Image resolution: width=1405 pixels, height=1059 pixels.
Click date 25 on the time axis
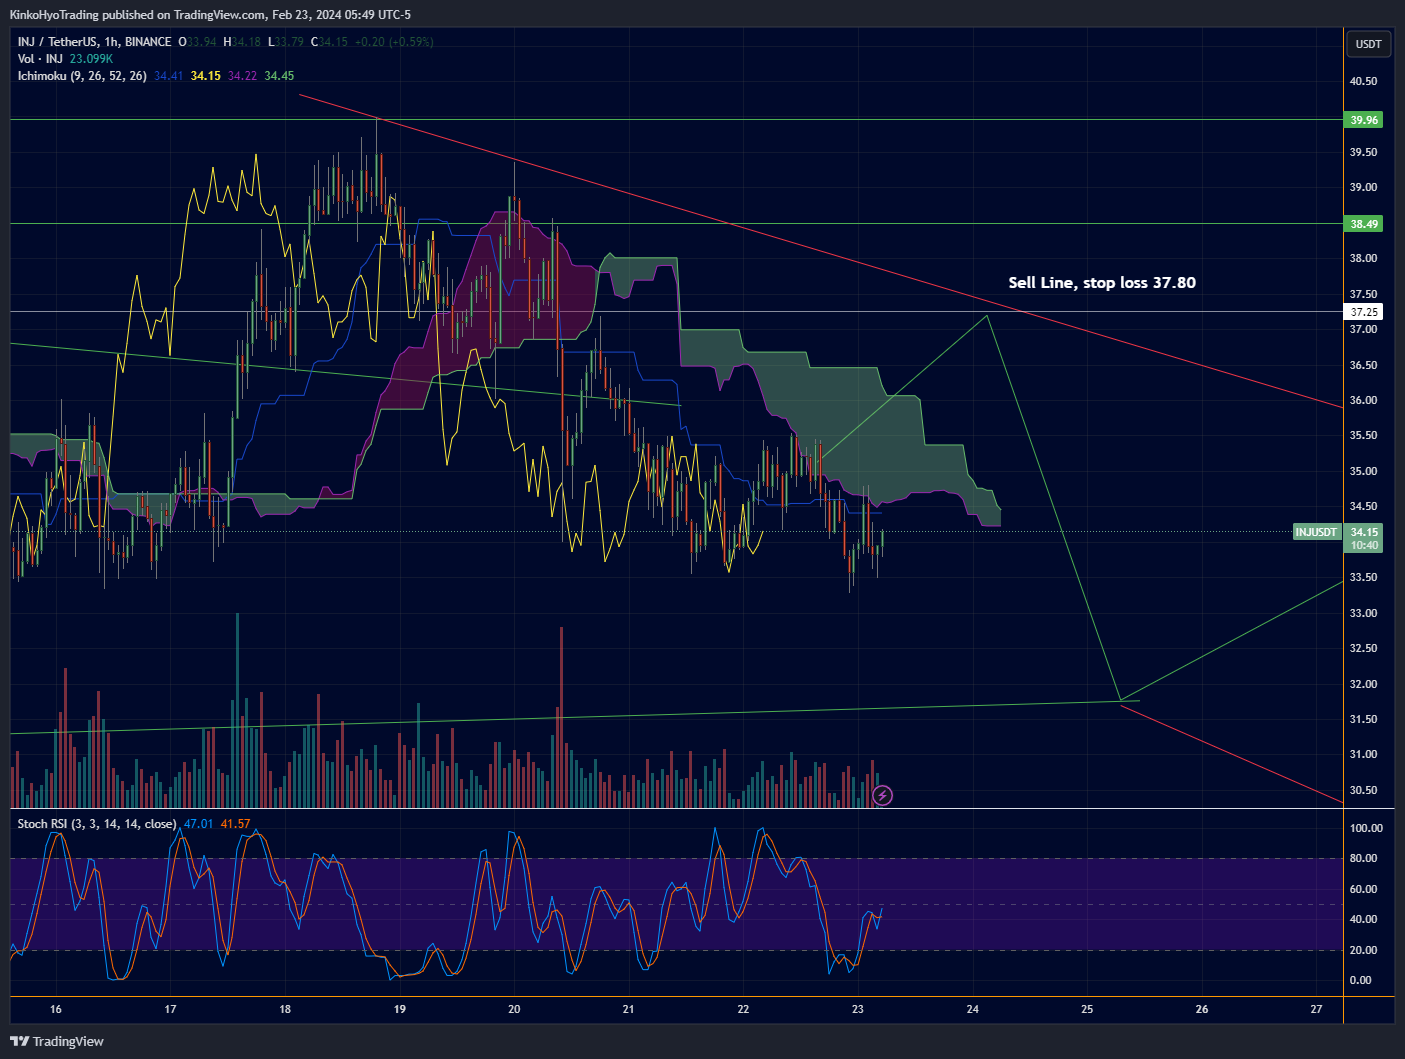click(x=1087, y=1010)
